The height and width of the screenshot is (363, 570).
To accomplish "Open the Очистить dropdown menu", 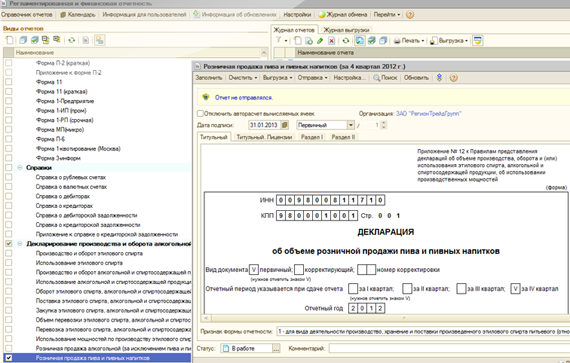I will (243, 78).
